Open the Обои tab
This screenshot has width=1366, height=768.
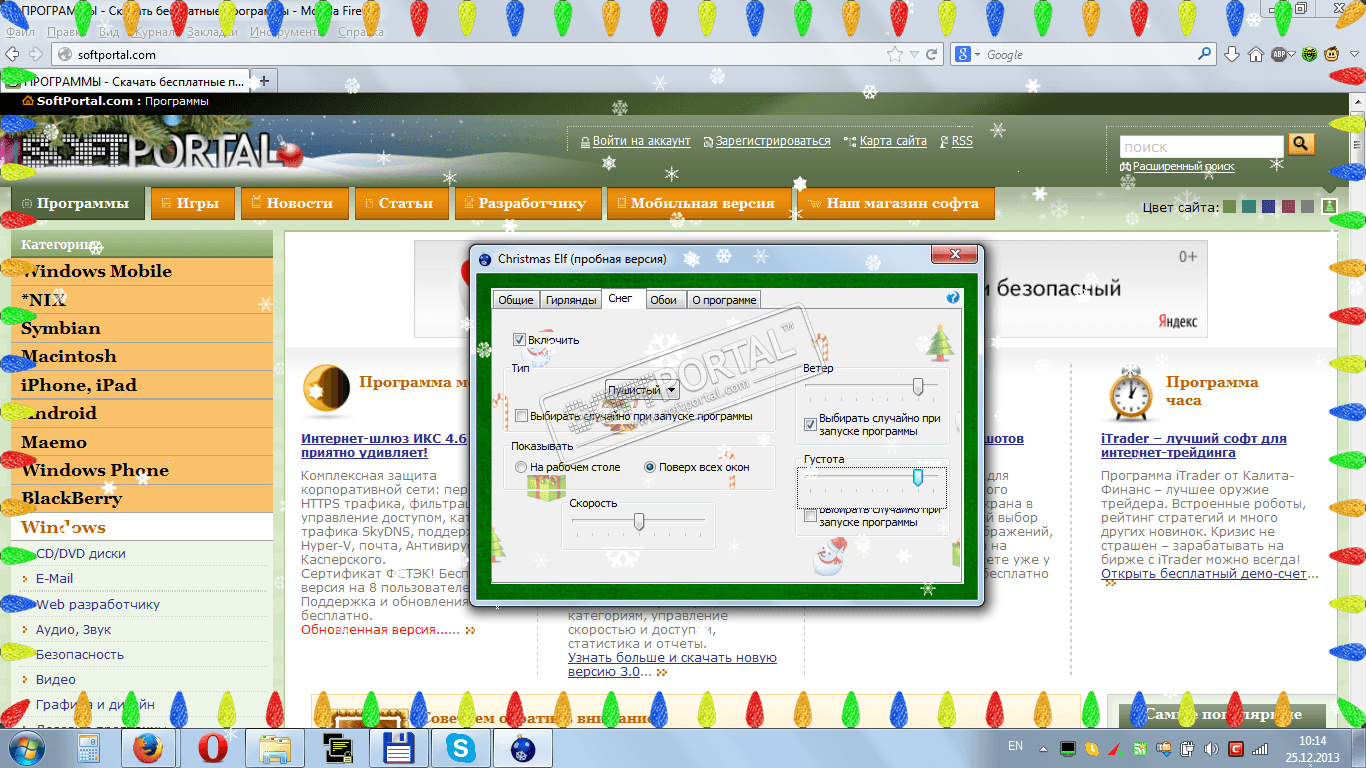pos(663,300)
